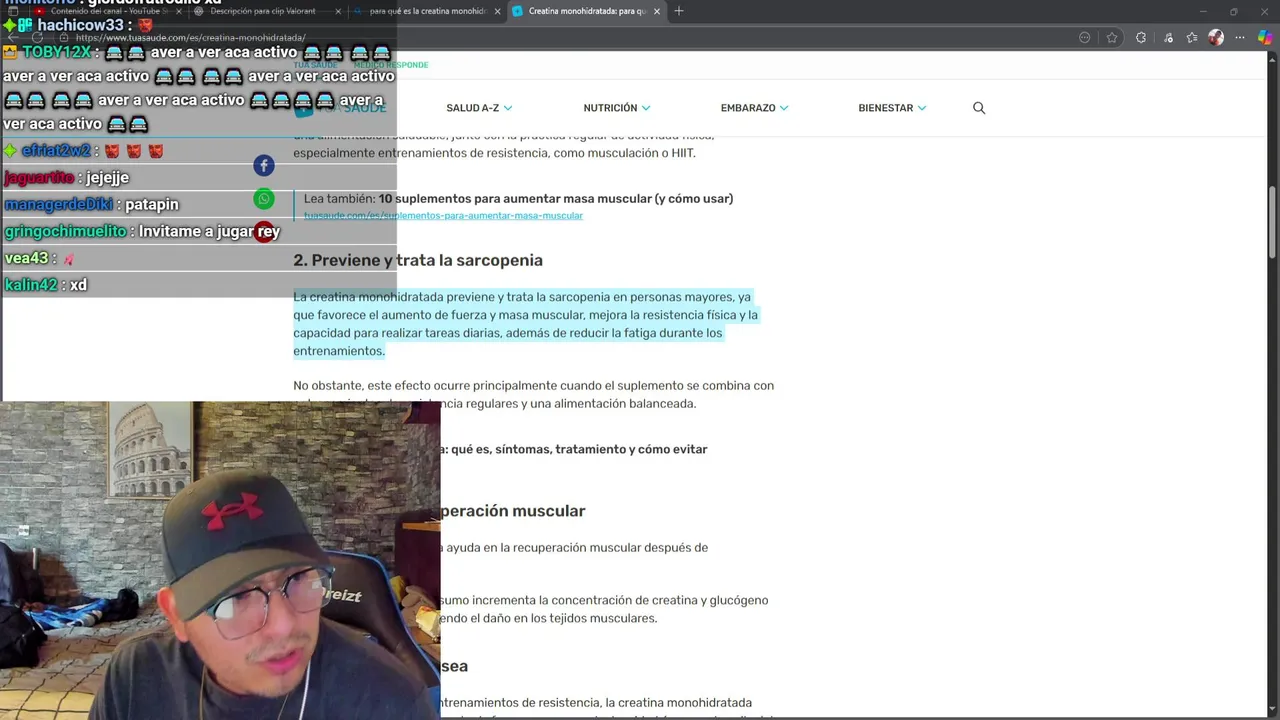Open a new browser tab with plus
Image resolution: width=1280 pixels, height=720 pixels.
pyautogui.click(x=679, y=11)
